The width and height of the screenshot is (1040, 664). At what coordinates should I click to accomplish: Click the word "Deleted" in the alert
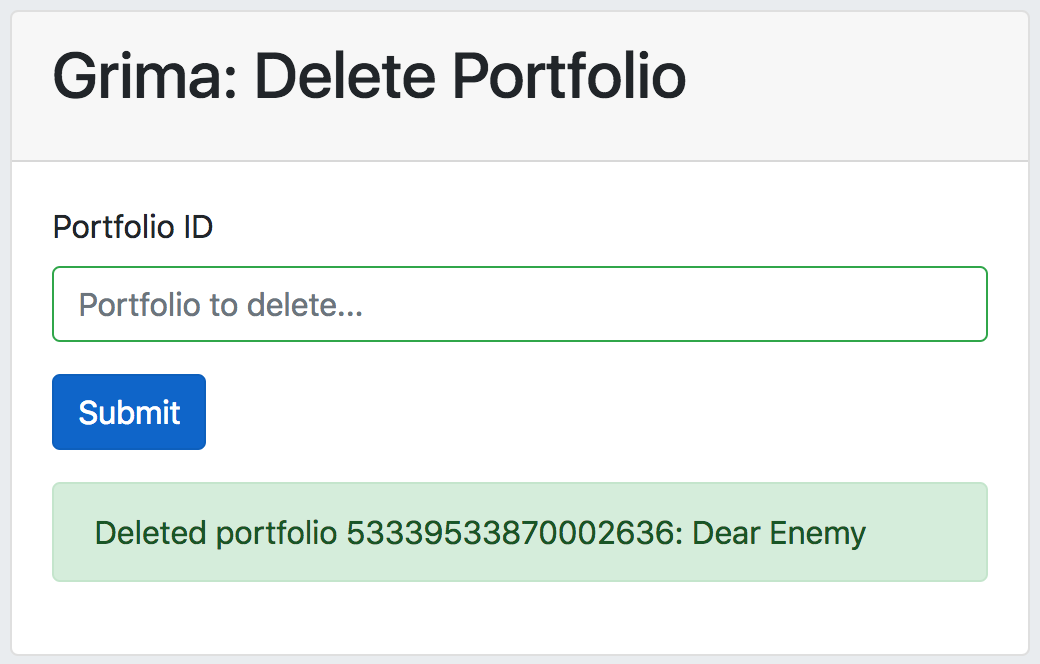pyautogui.click(x=151, y=533)
